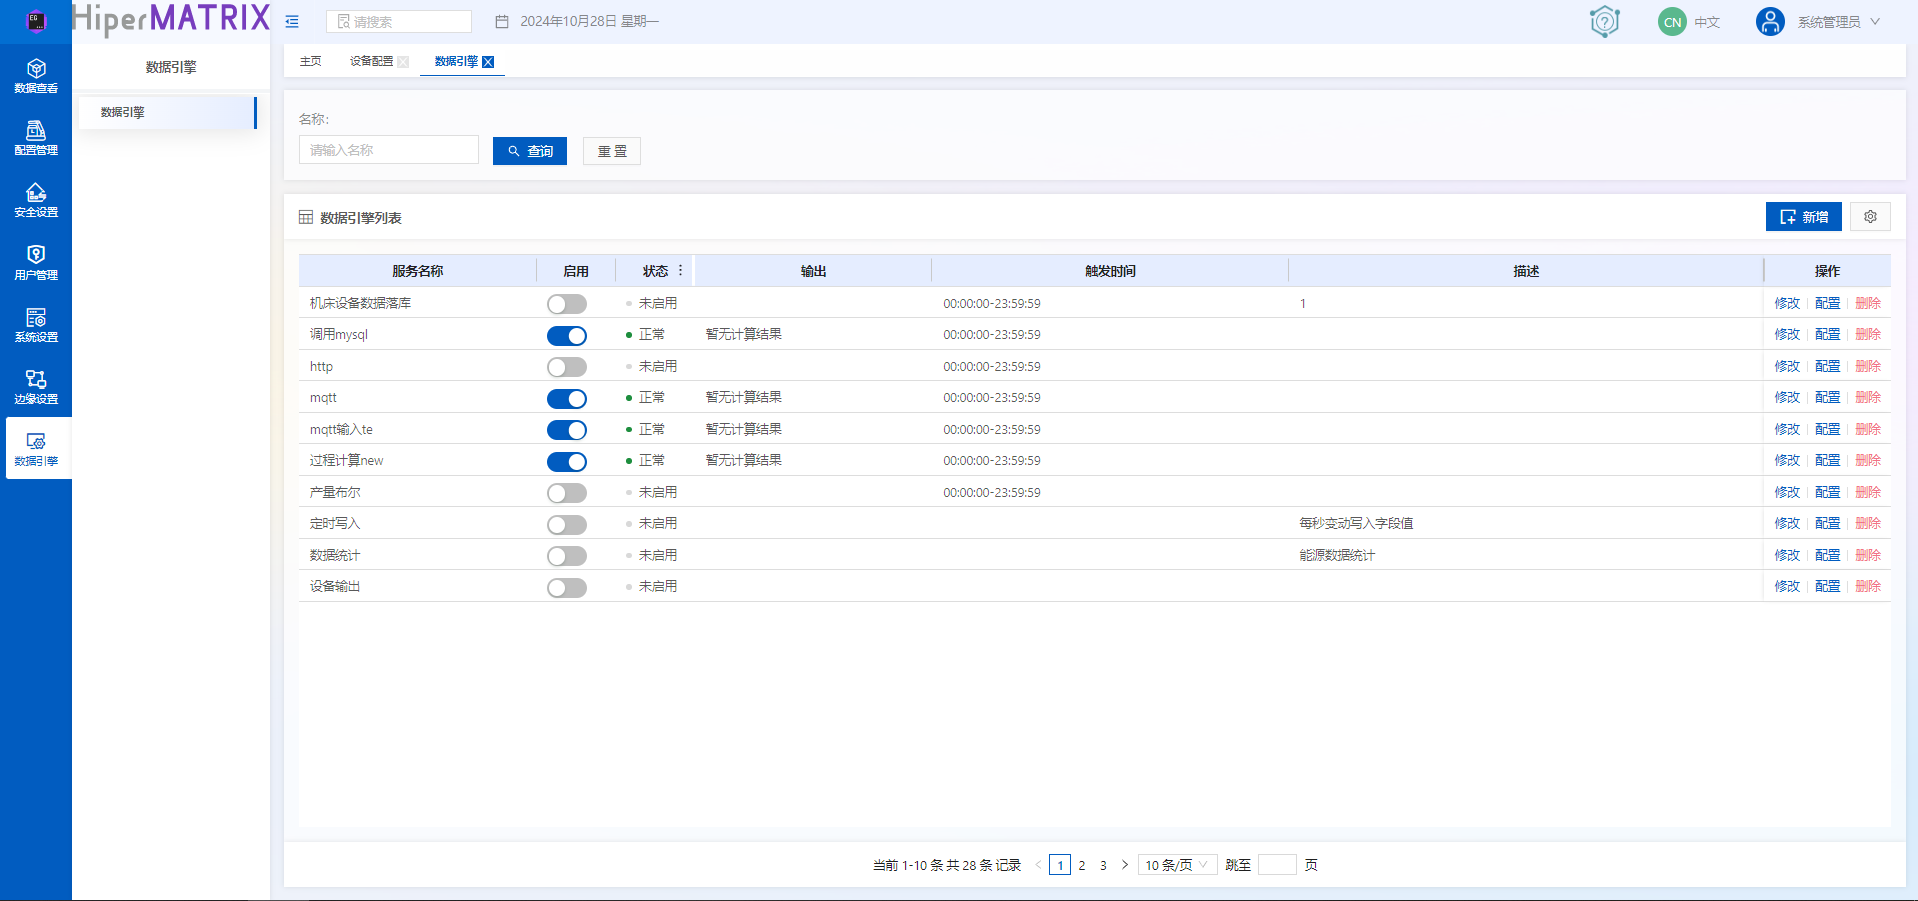Click the 查询 search button
1918x901 pixels.
pos(530,151)
